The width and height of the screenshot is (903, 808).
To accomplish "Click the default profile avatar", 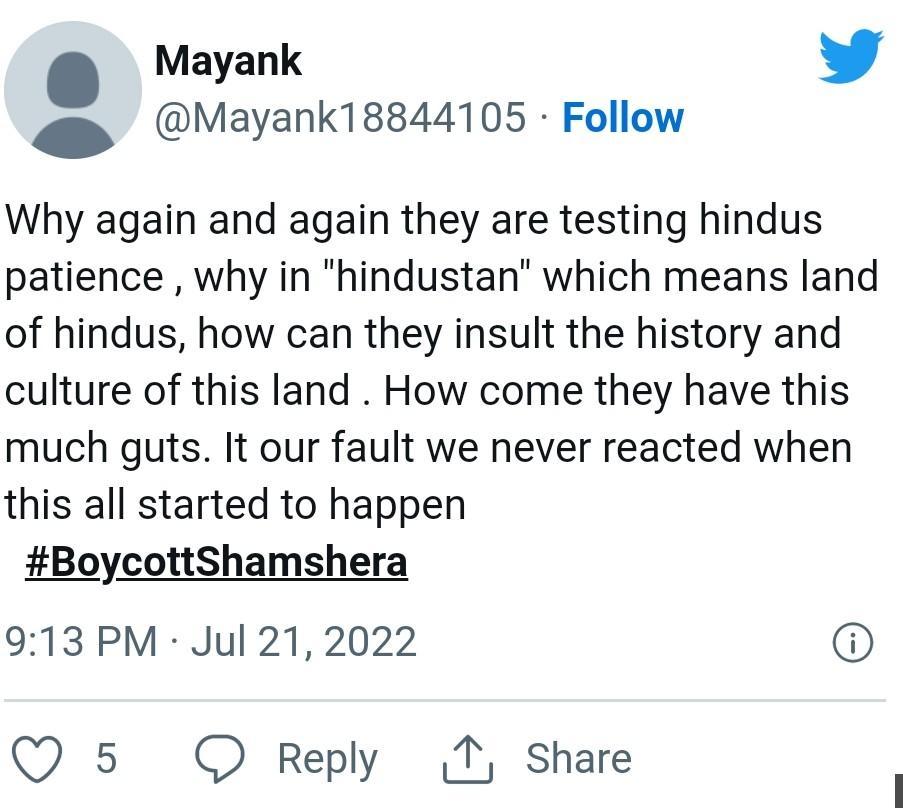I will click(73, 90).
